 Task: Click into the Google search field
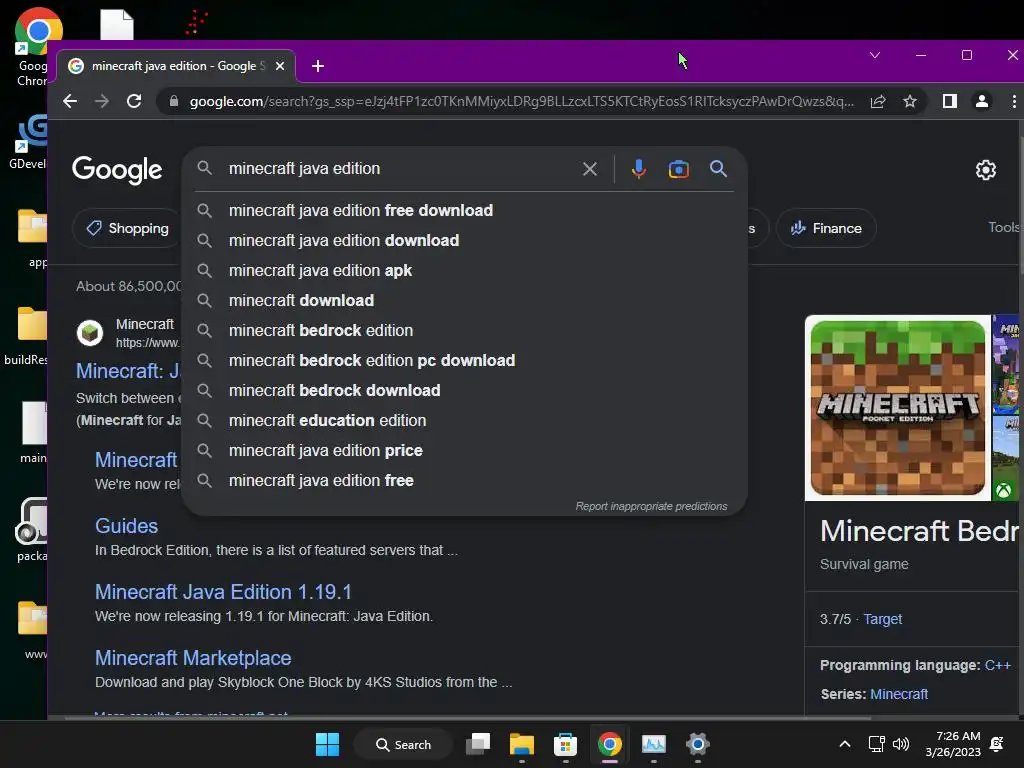[x=400, y=168]
